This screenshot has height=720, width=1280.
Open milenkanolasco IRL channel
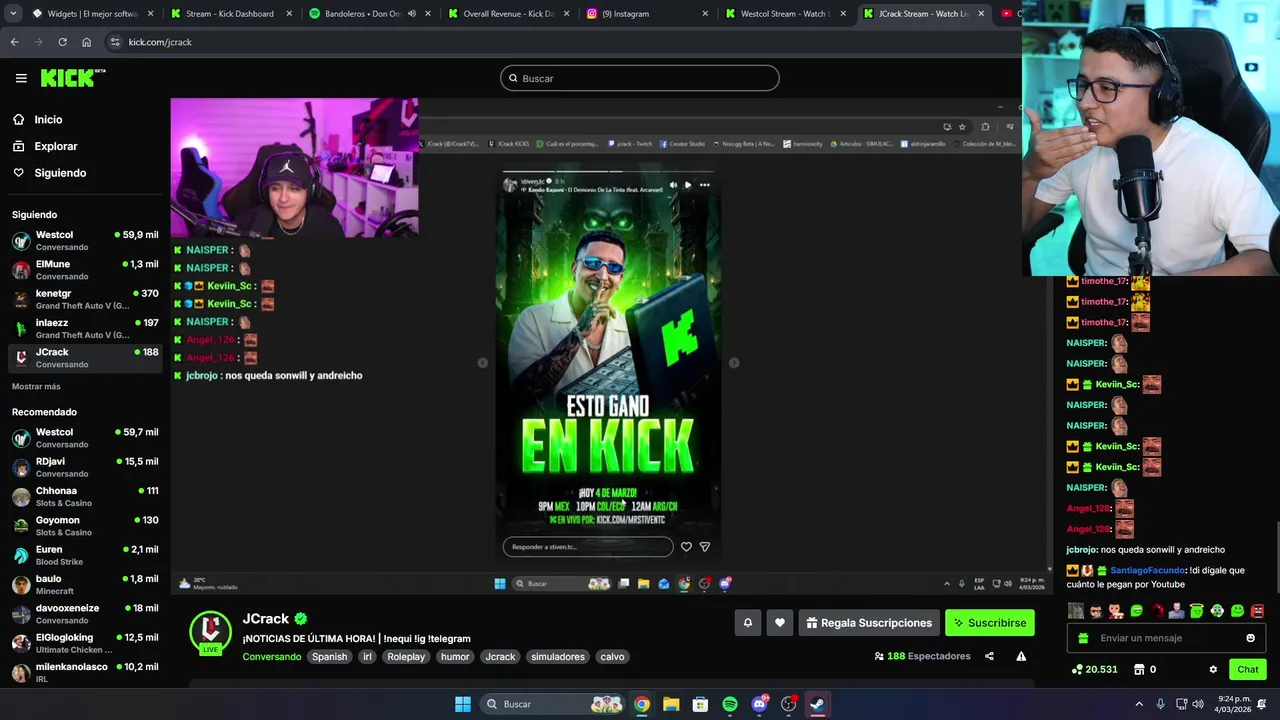85,672
